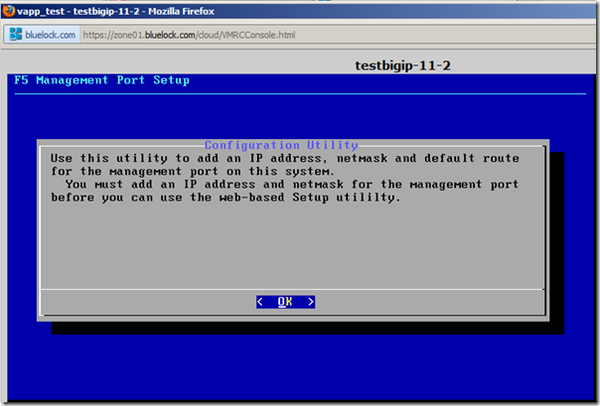The width and height of the screenshot is (600, 406).
Task: Click the bluelock.com site identity badge
Action: [x=42, y=35]
